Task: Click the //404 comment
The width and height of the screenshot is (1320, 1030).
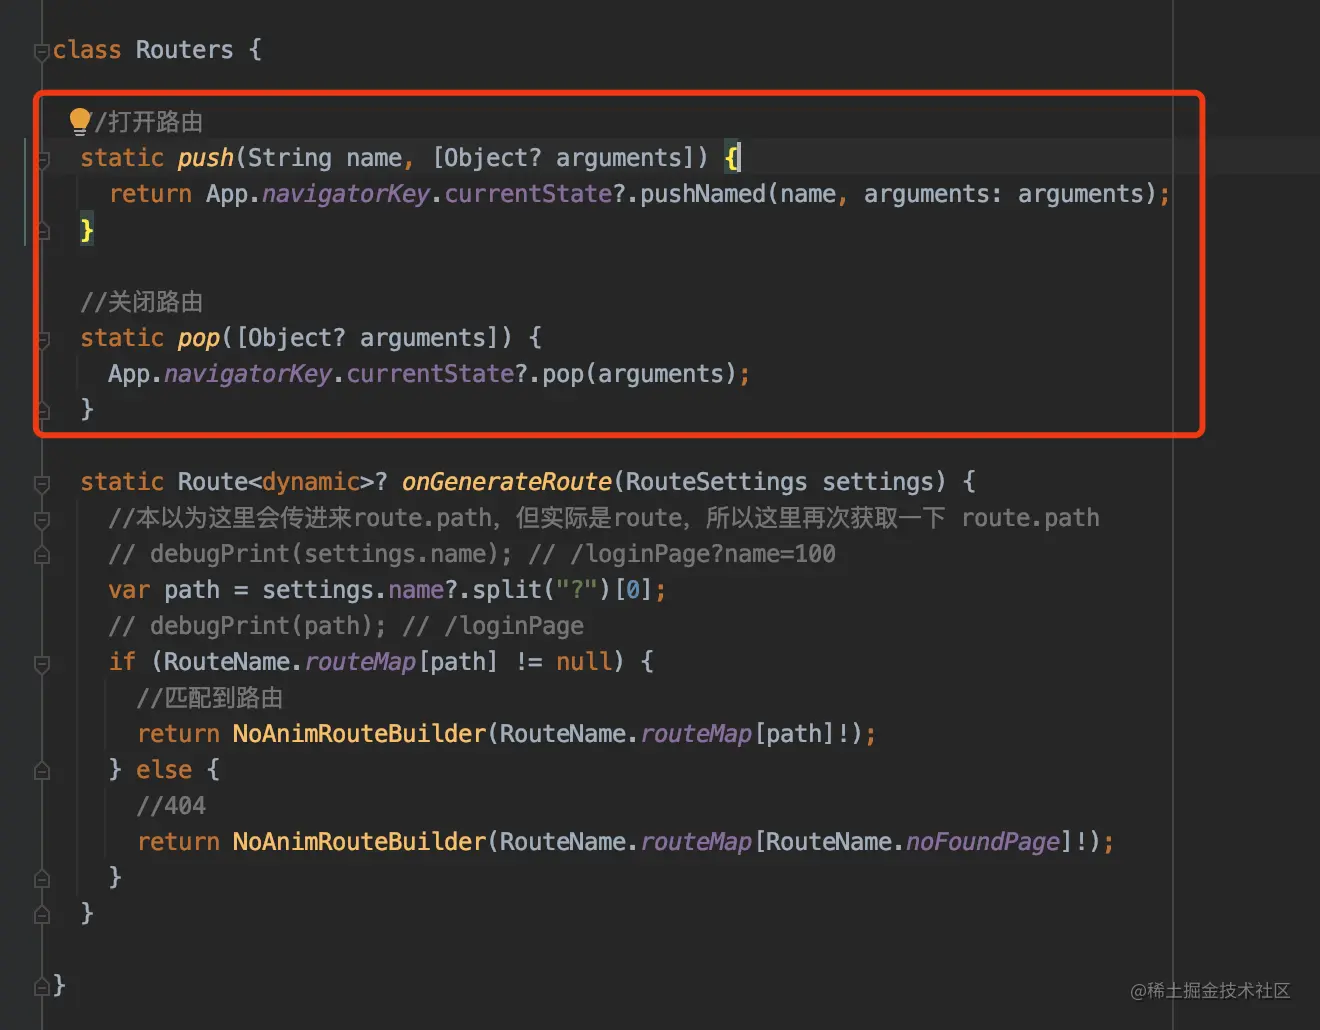Action: [x=171, y=806]
